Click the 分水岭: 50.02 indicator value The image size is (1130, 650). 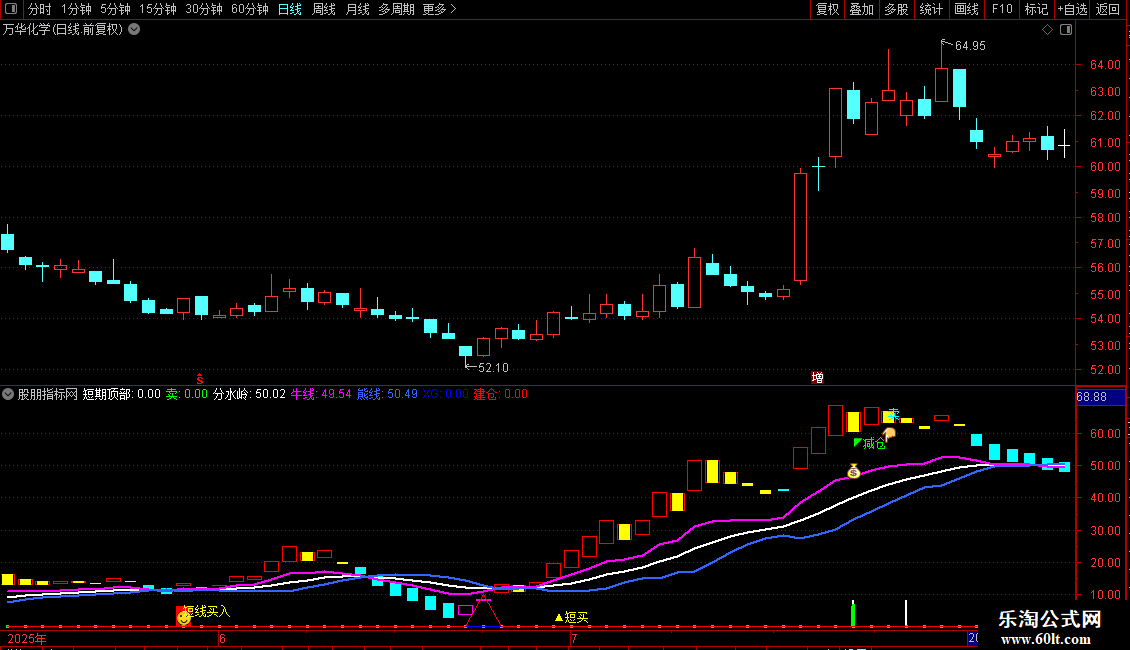point(249,394)
